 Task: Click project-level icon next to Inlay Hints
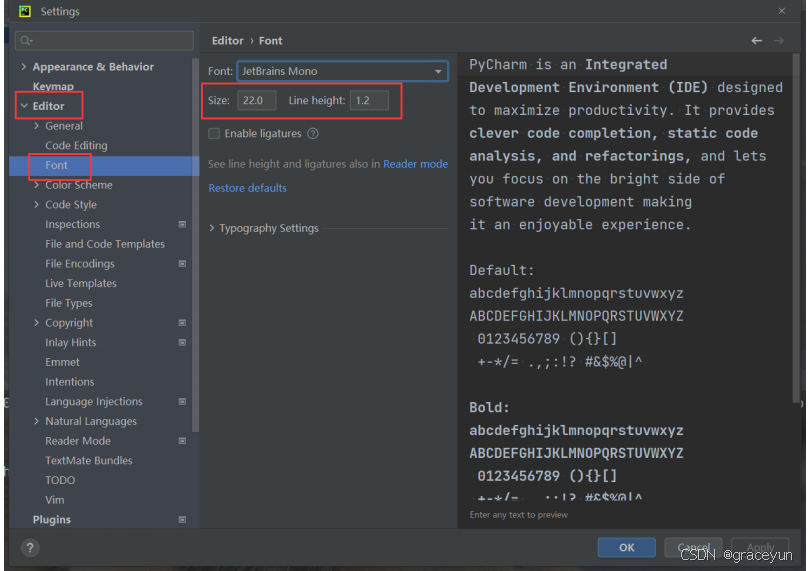coord(182,342)
